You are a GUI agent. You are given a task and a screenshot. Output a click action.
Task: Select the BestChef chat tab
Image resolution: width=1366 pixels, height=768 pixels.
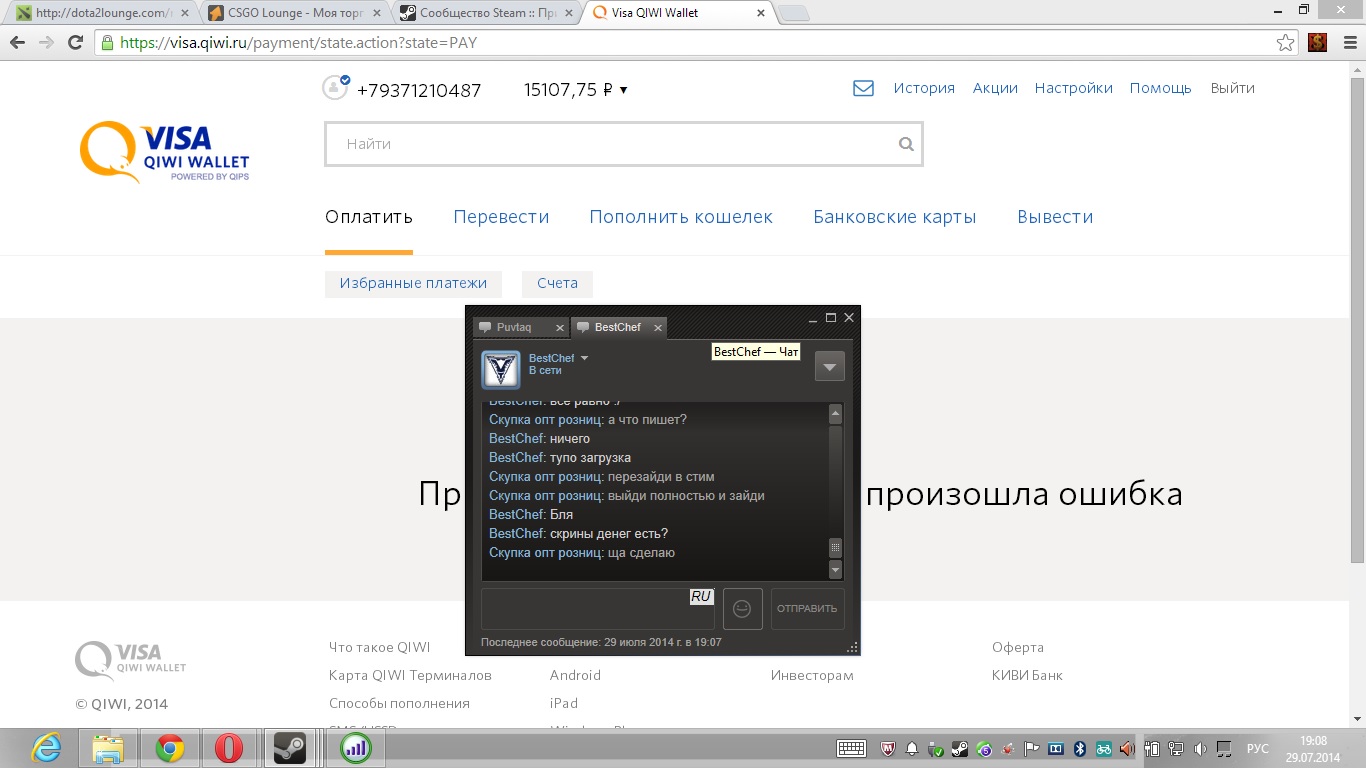point(617,327)
